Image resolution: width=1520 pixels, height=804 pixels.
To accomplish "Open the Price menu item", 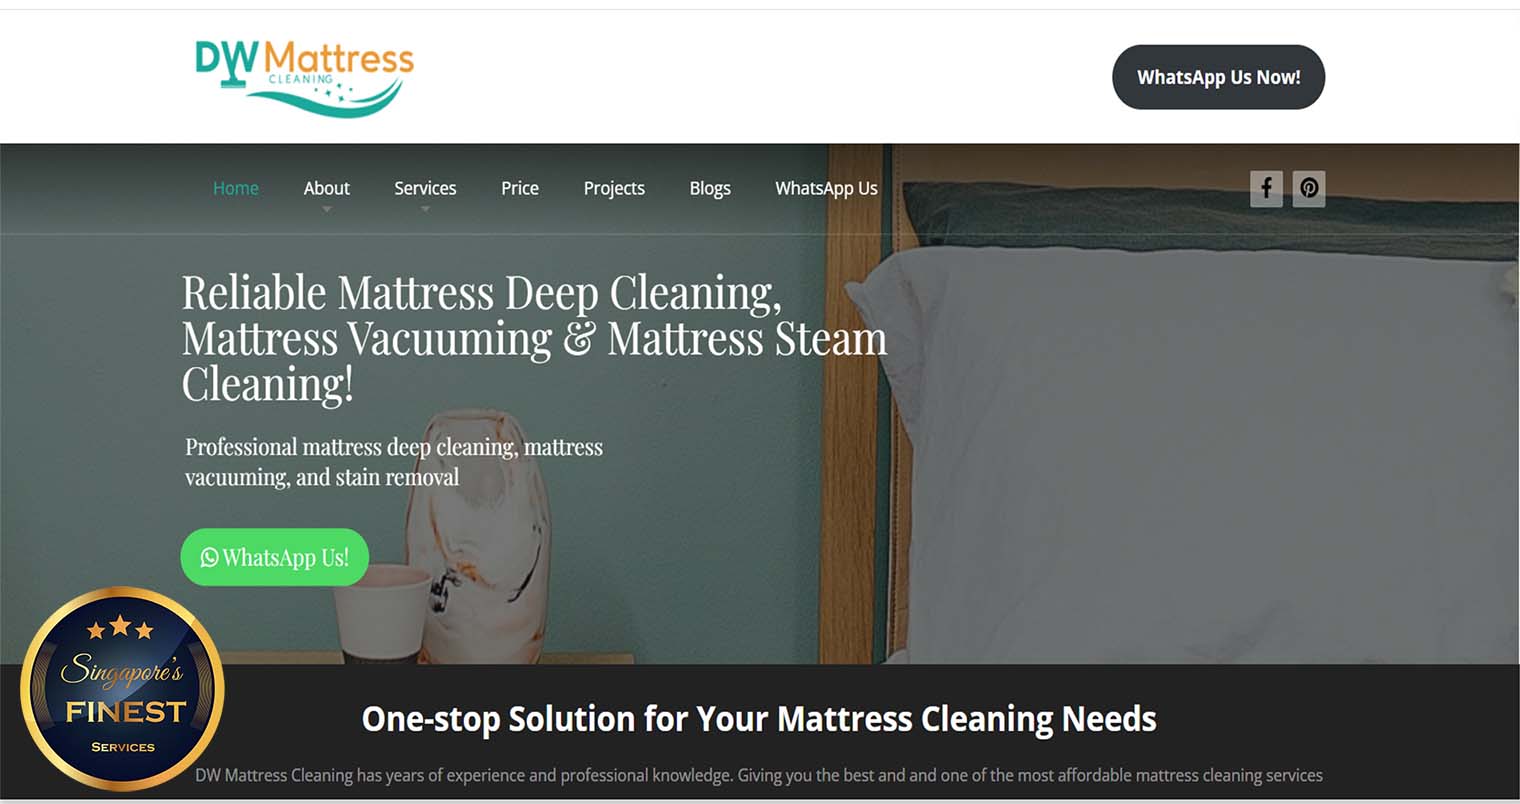I will click(x=520, y=188).
